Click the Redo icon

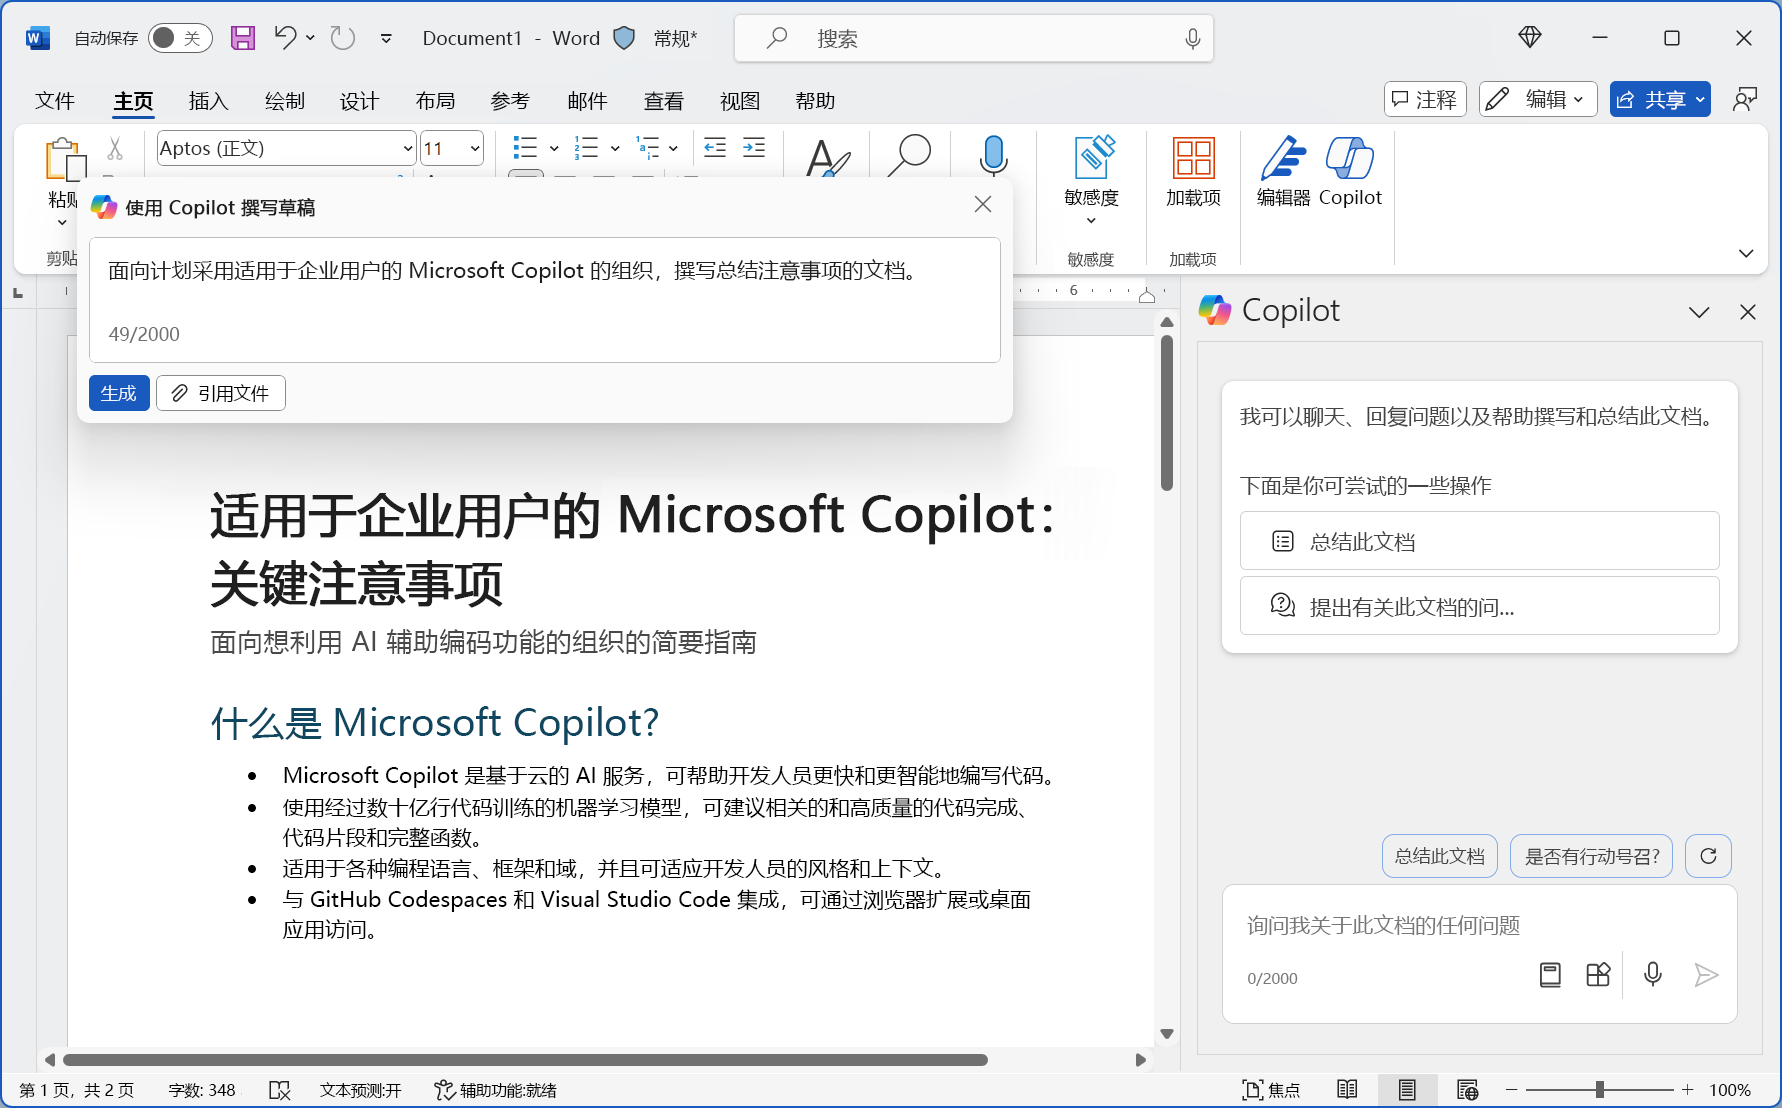pos(343,38)
